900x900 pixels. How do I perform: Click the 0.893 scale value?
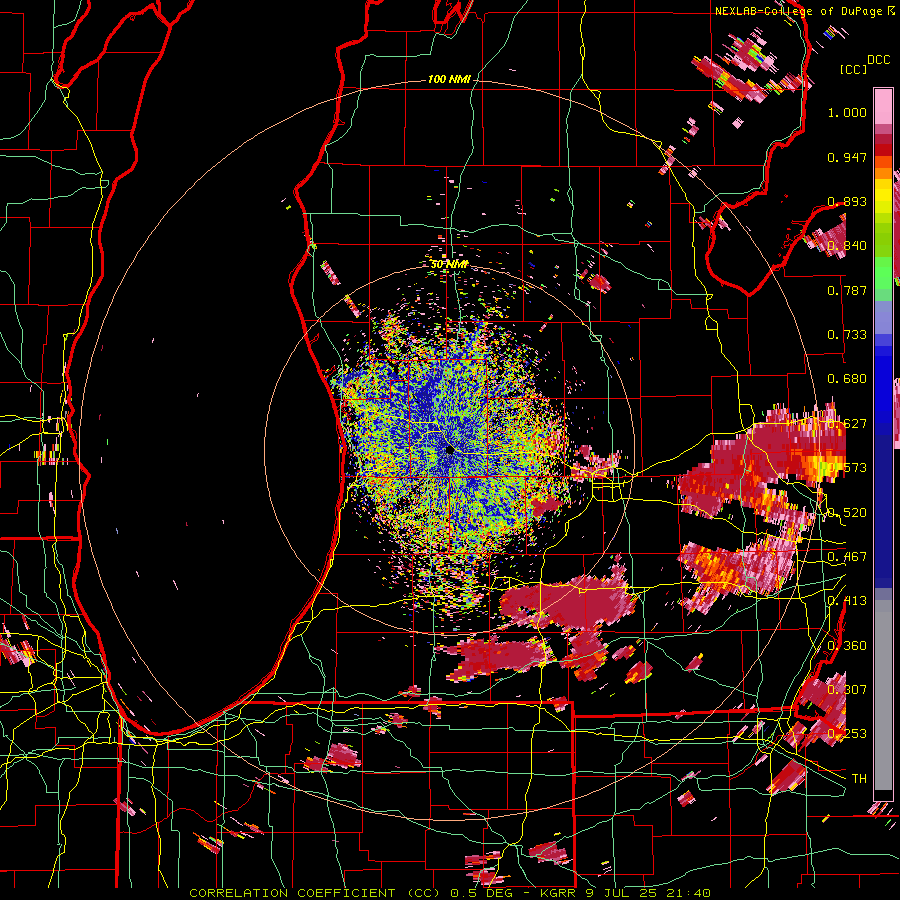(x=847, y=201)
